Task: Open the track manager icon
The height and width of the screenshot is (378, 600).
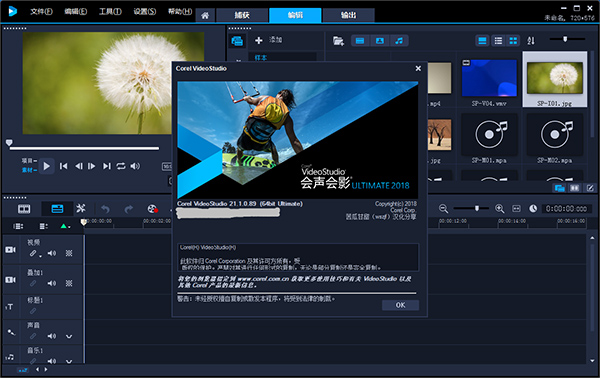Action: [x=43, y=226]
